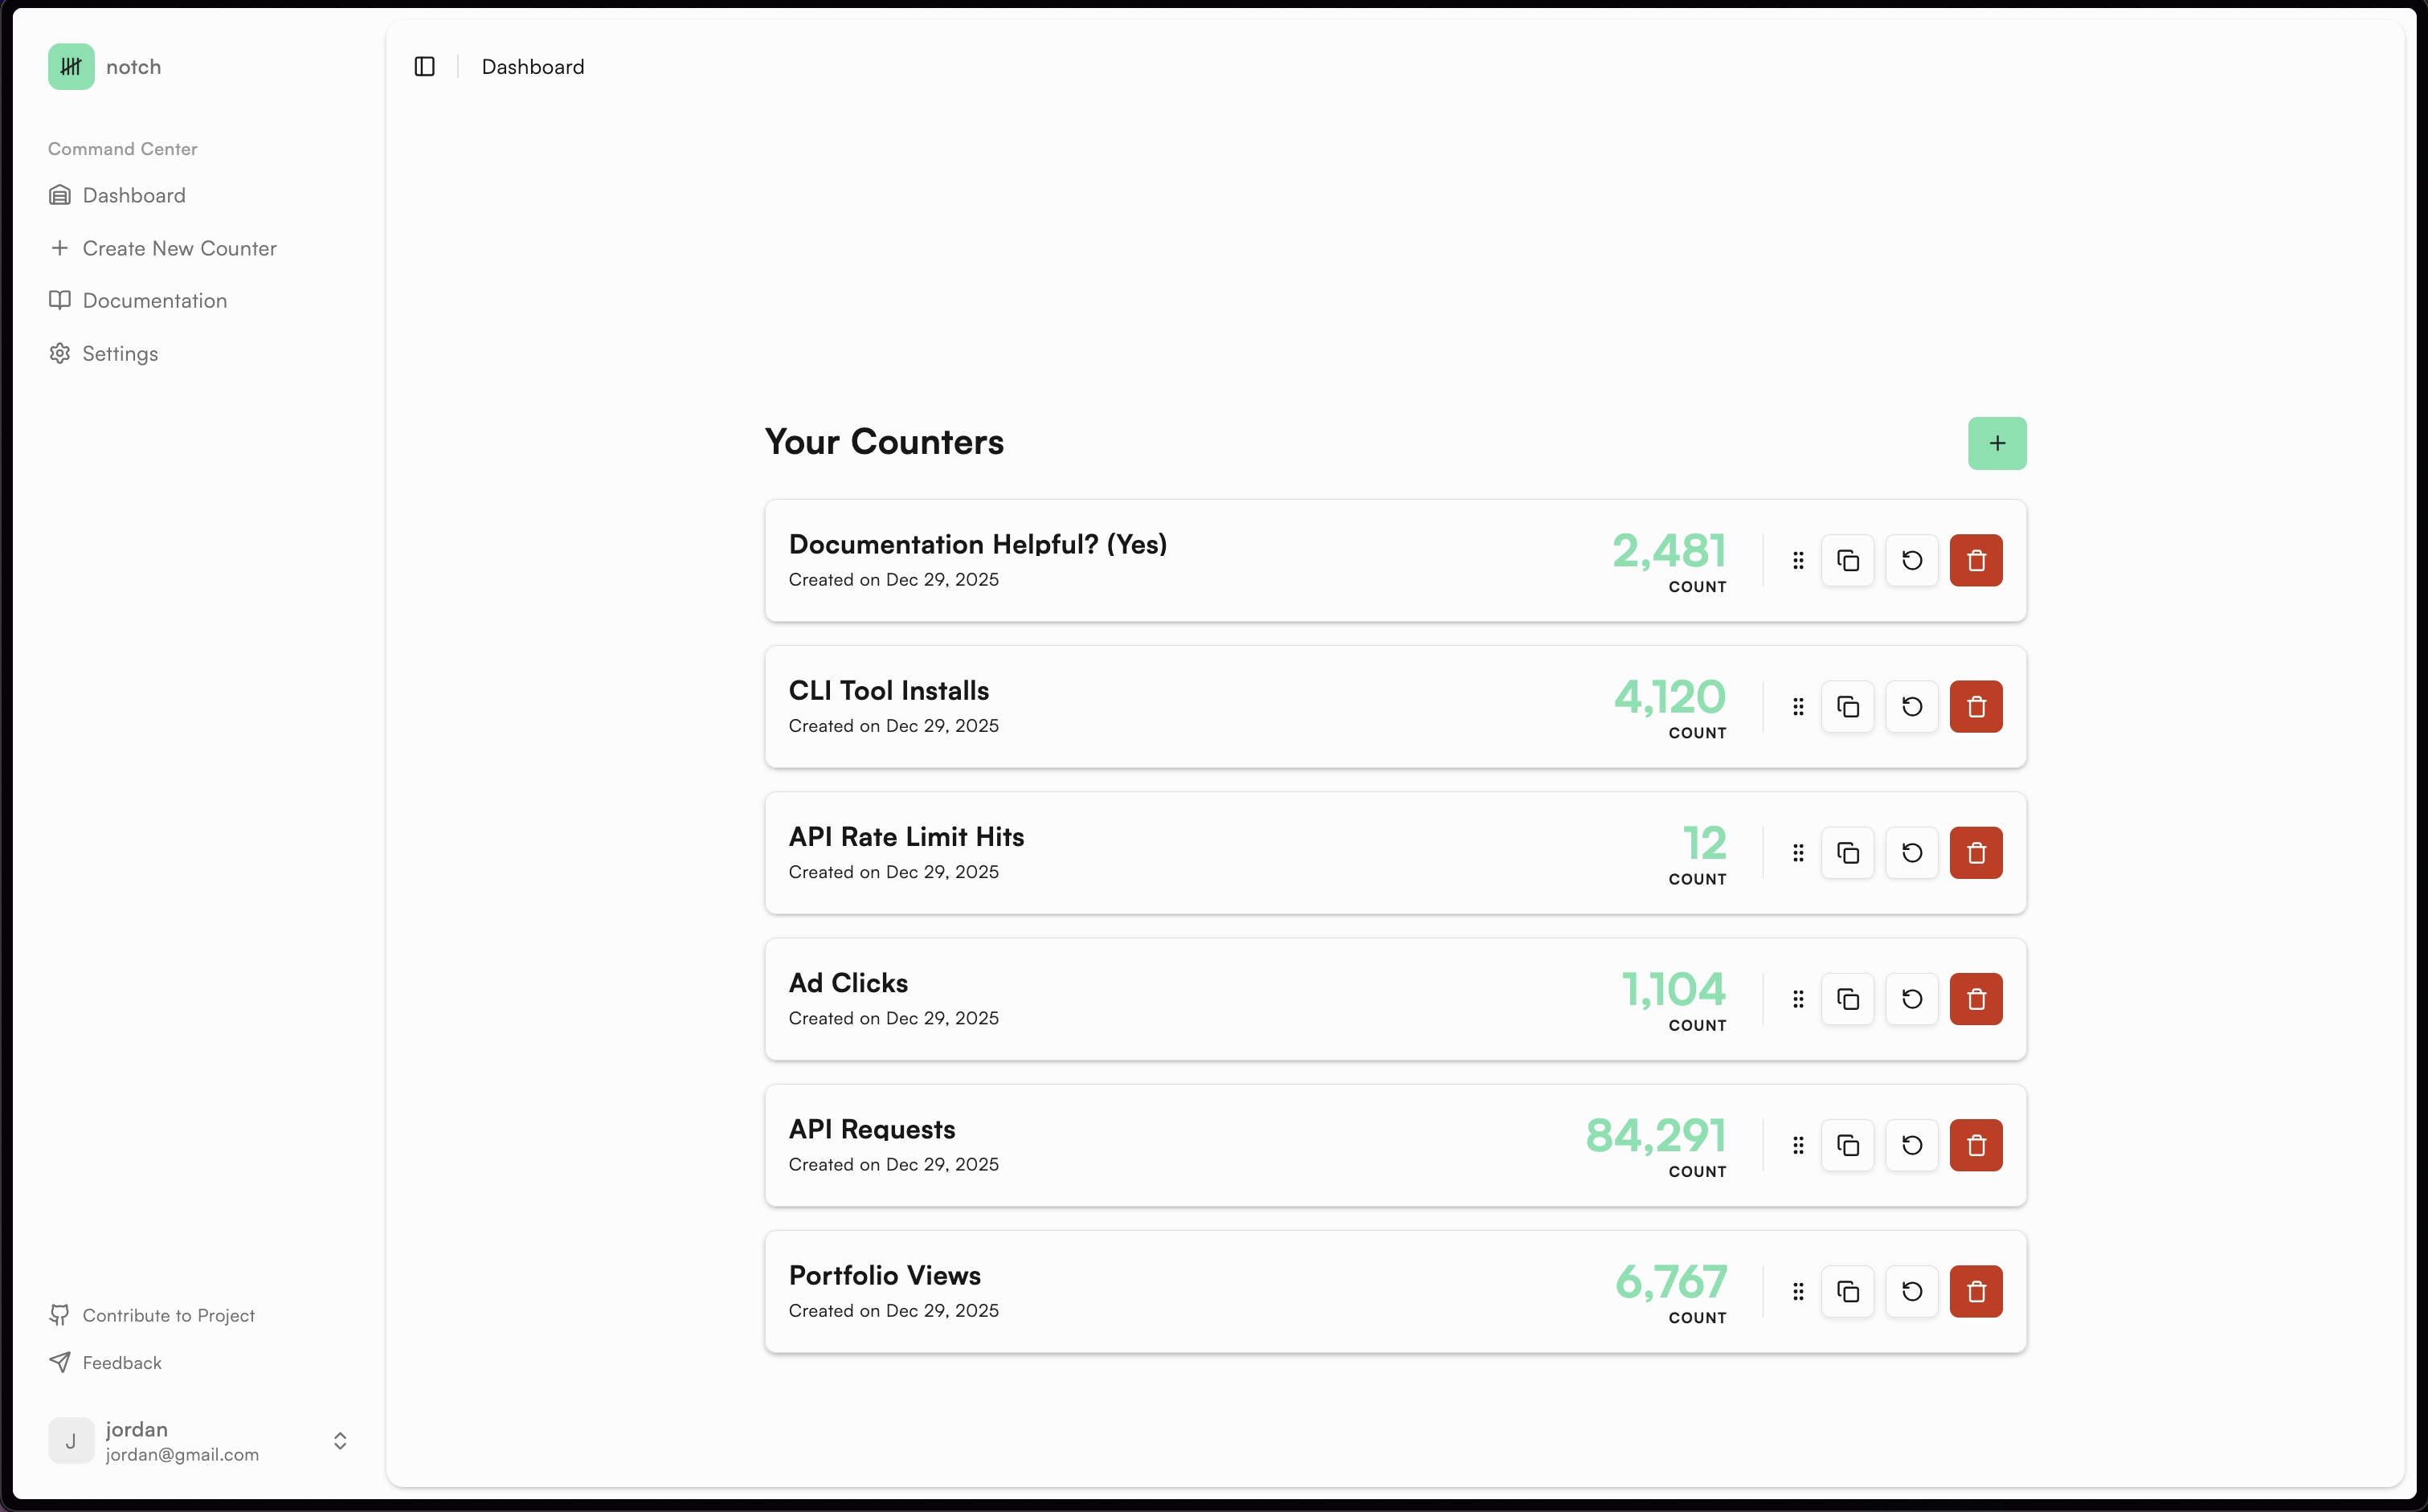Click the 12 count value

1704,843
